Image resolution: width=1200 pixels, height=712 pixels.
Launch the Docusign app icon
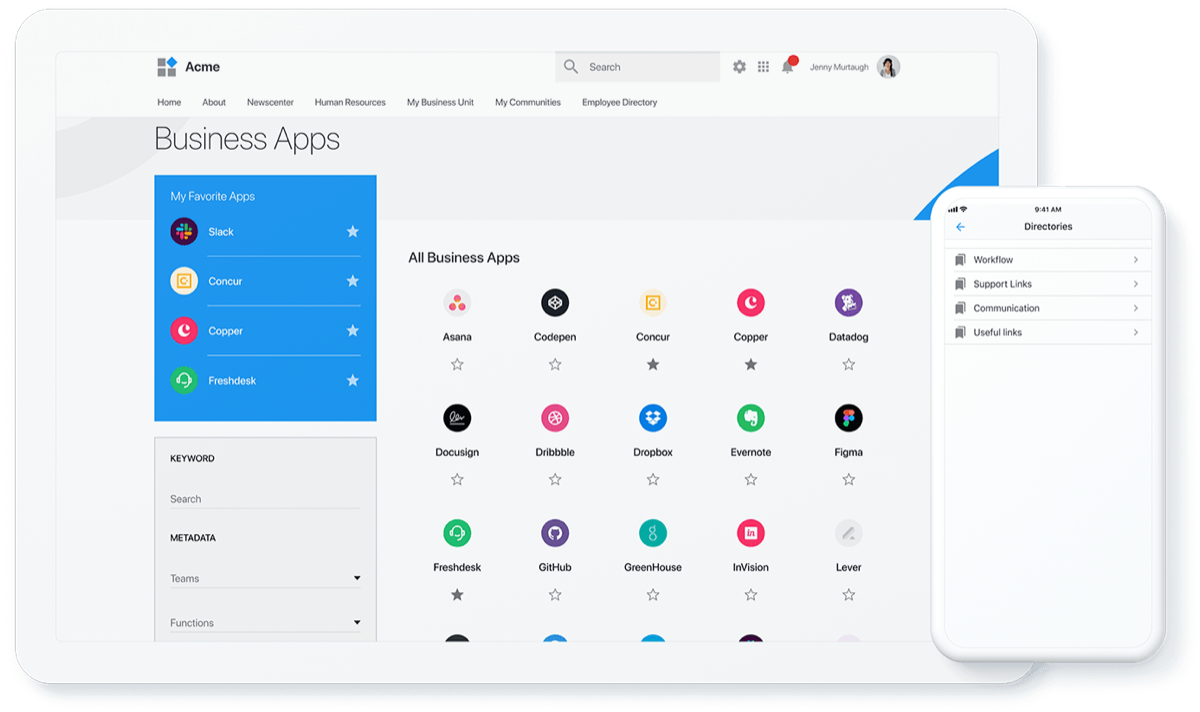click(457, 418)
